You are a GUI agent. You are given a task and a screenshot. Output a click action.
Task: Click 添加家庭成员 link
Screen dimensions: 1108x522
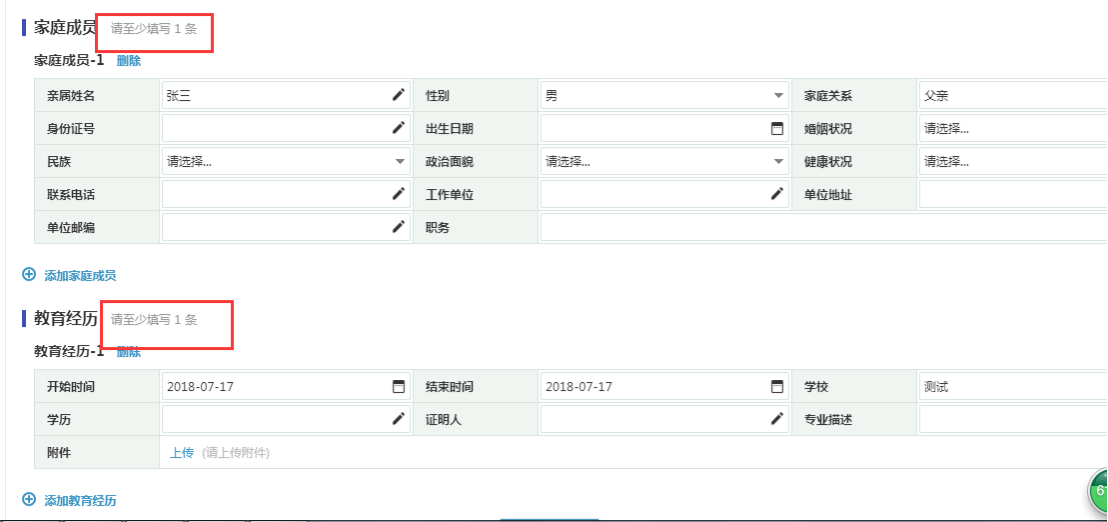pos(80,275)
